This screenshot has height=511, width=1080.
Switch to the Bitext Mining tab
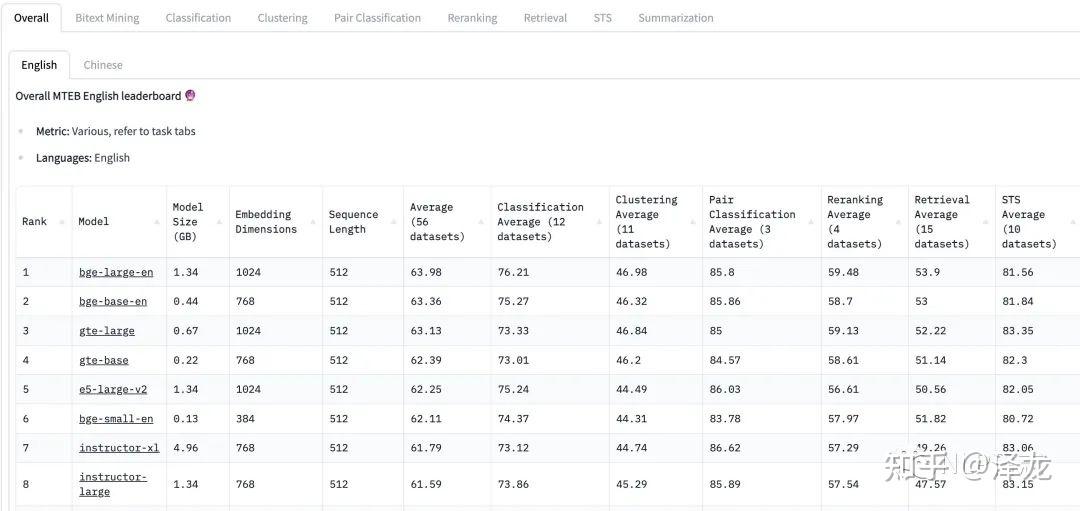[107, 18]
